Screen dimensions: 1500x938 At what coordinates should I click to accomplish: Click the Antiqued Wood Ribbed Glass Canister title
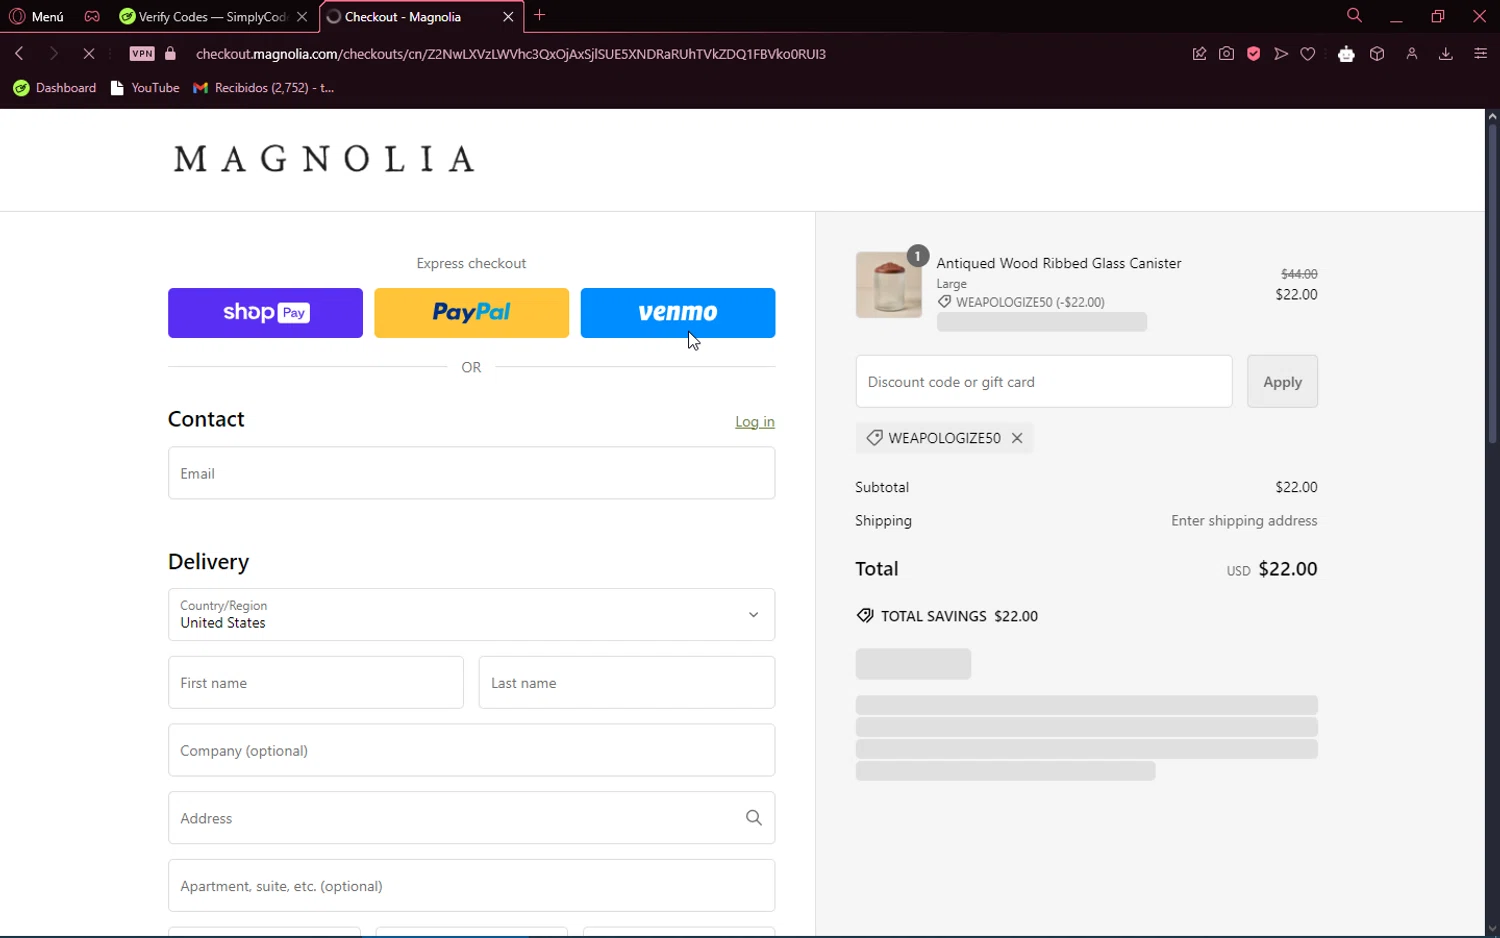click(1059, 263)
